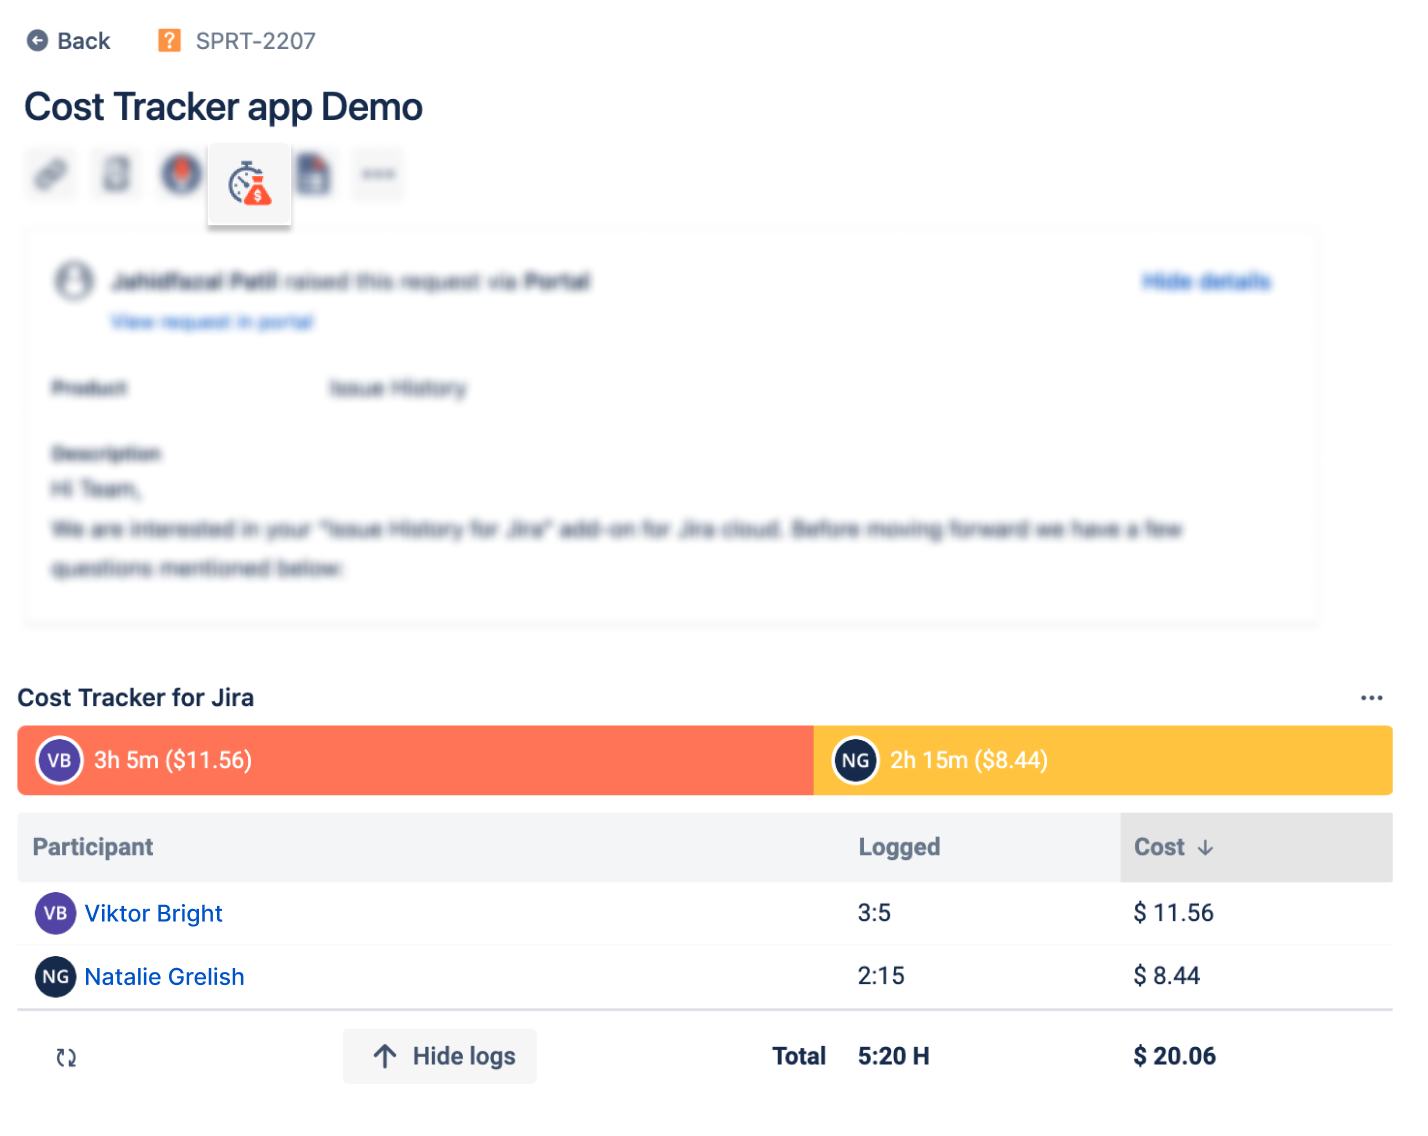Click the NG avatar in the yellow bar
The height and width of the screenshot is (1136, 1428).
tap(855, 760)
